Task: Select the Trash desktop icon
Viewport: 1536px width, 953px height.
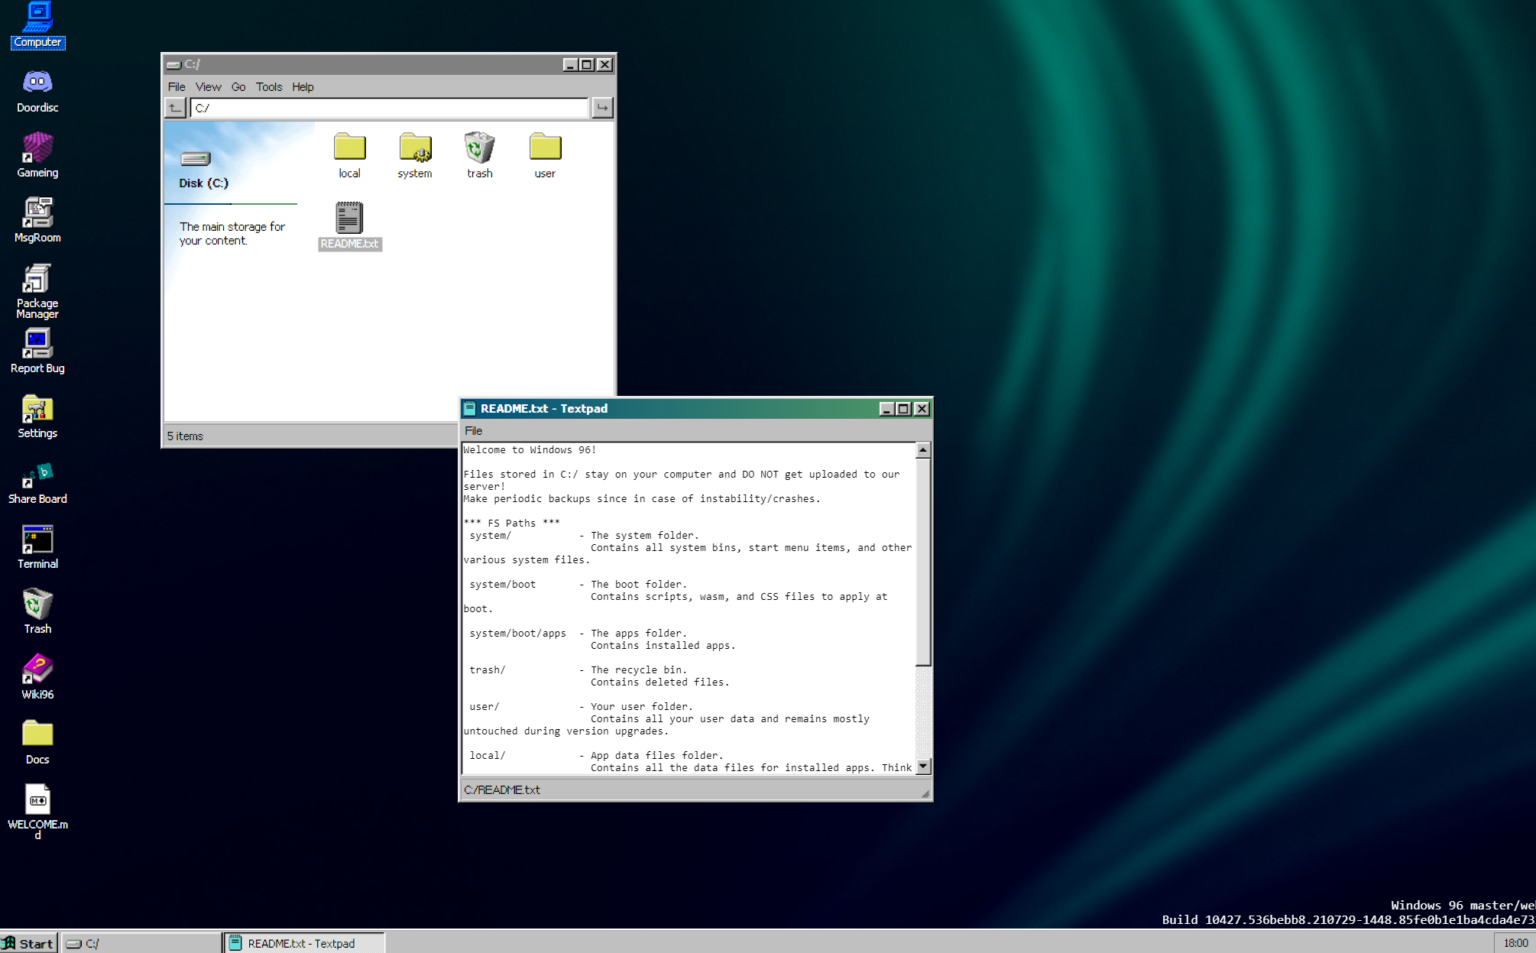Action: pyautogui.click(x=37, y=612)
